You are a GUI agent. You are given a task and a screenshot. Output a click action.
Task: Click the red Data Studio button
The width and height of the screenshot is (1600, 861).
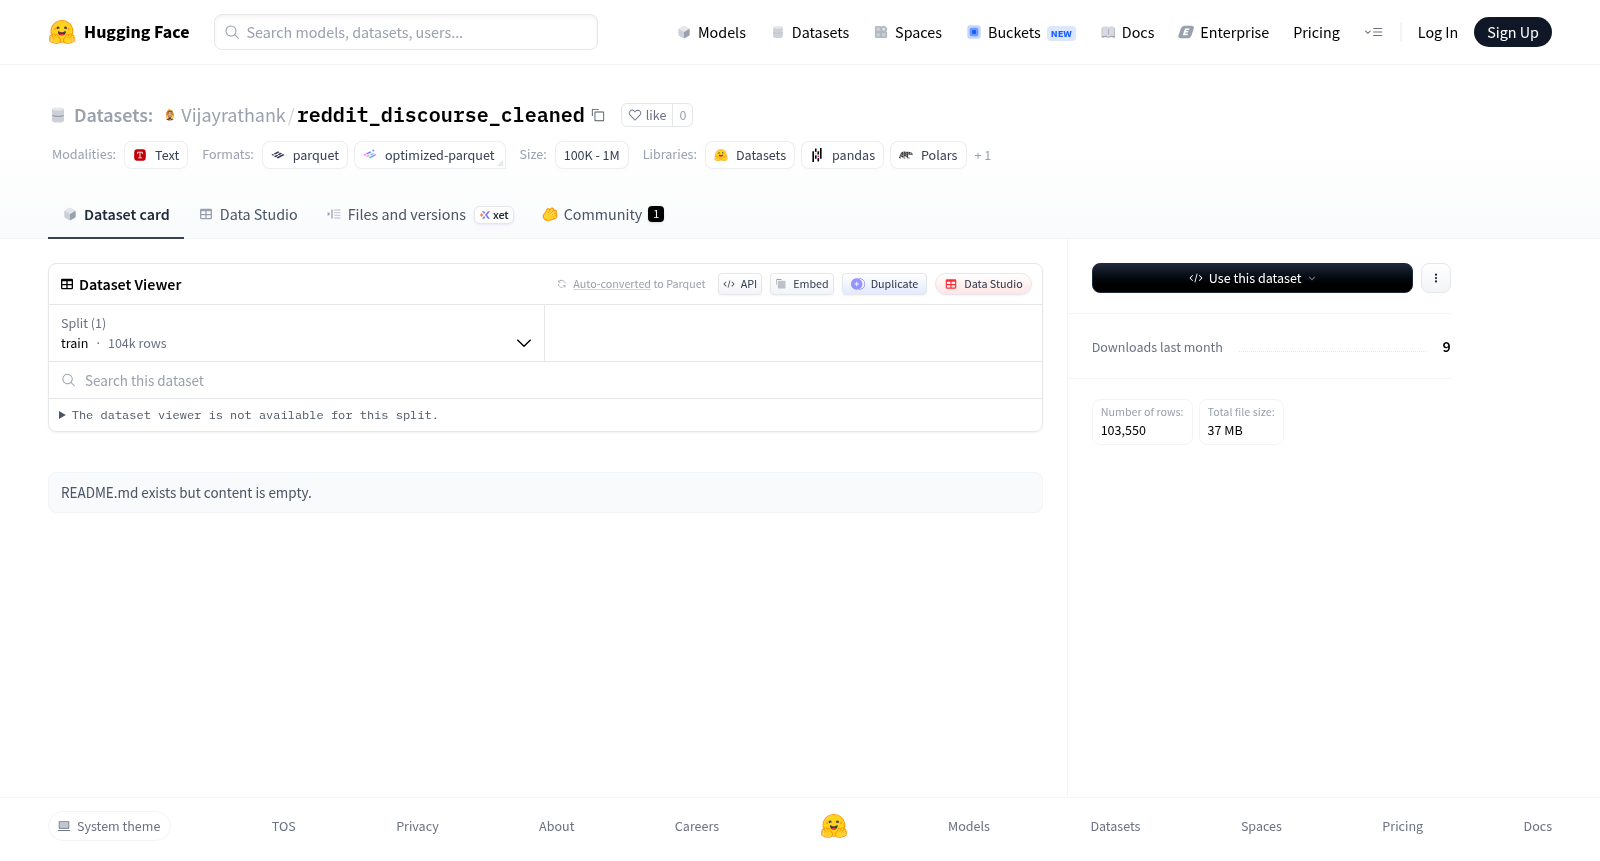pos(983,284)
